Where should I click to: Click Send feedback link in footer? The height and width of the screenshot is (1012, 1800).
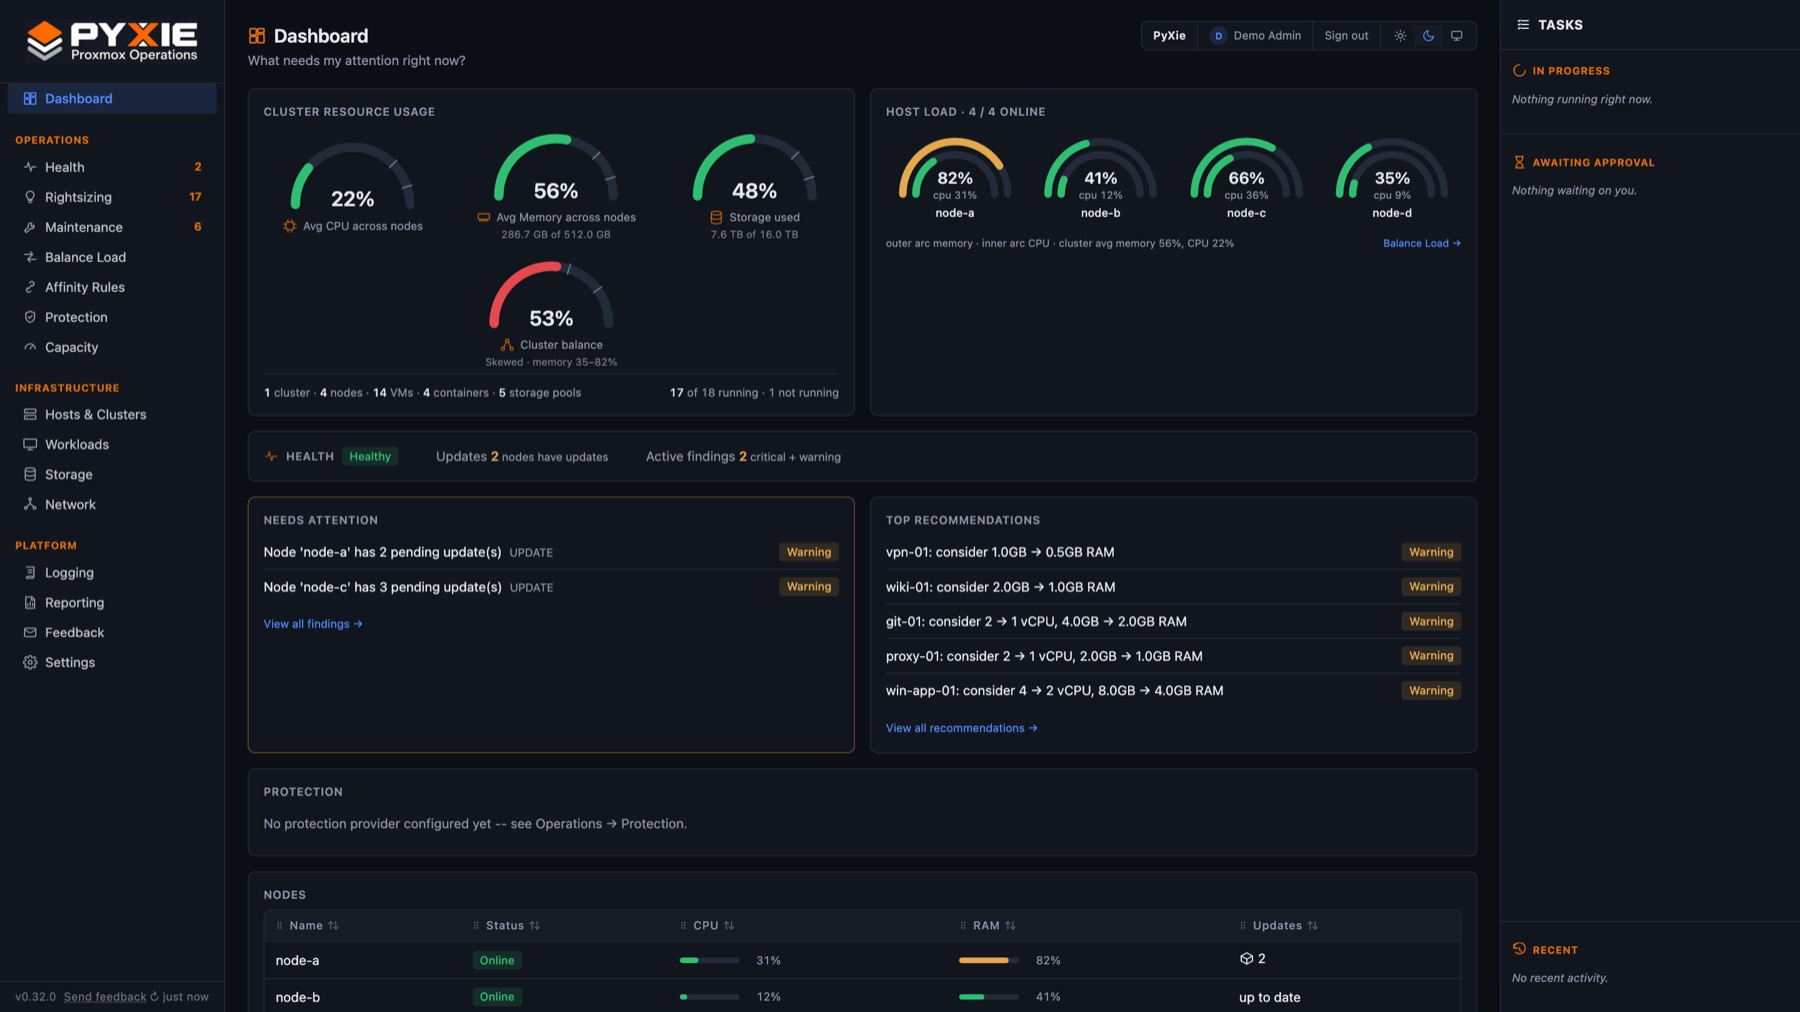tap(105, 997)
